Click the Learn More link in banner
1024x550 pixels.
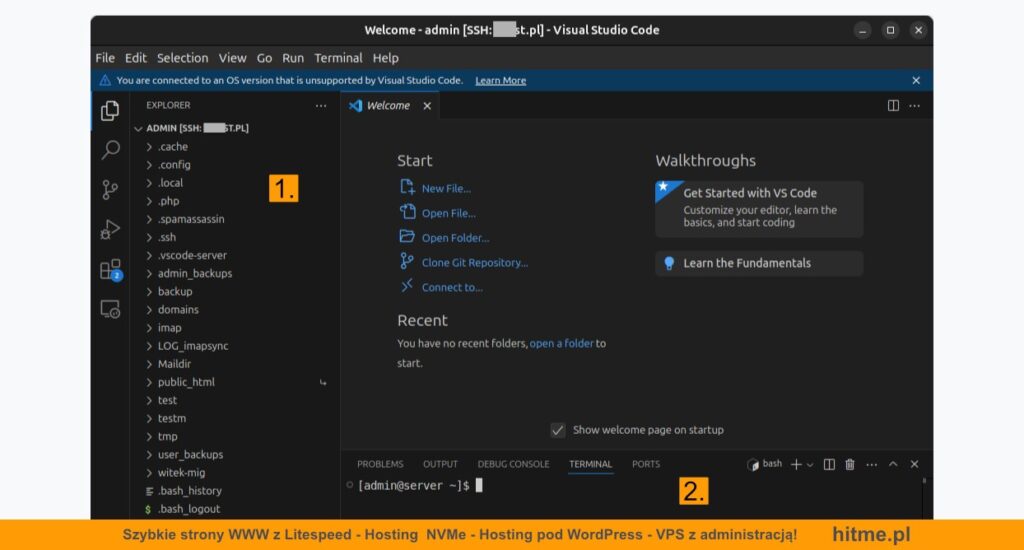tap(500, 80)
